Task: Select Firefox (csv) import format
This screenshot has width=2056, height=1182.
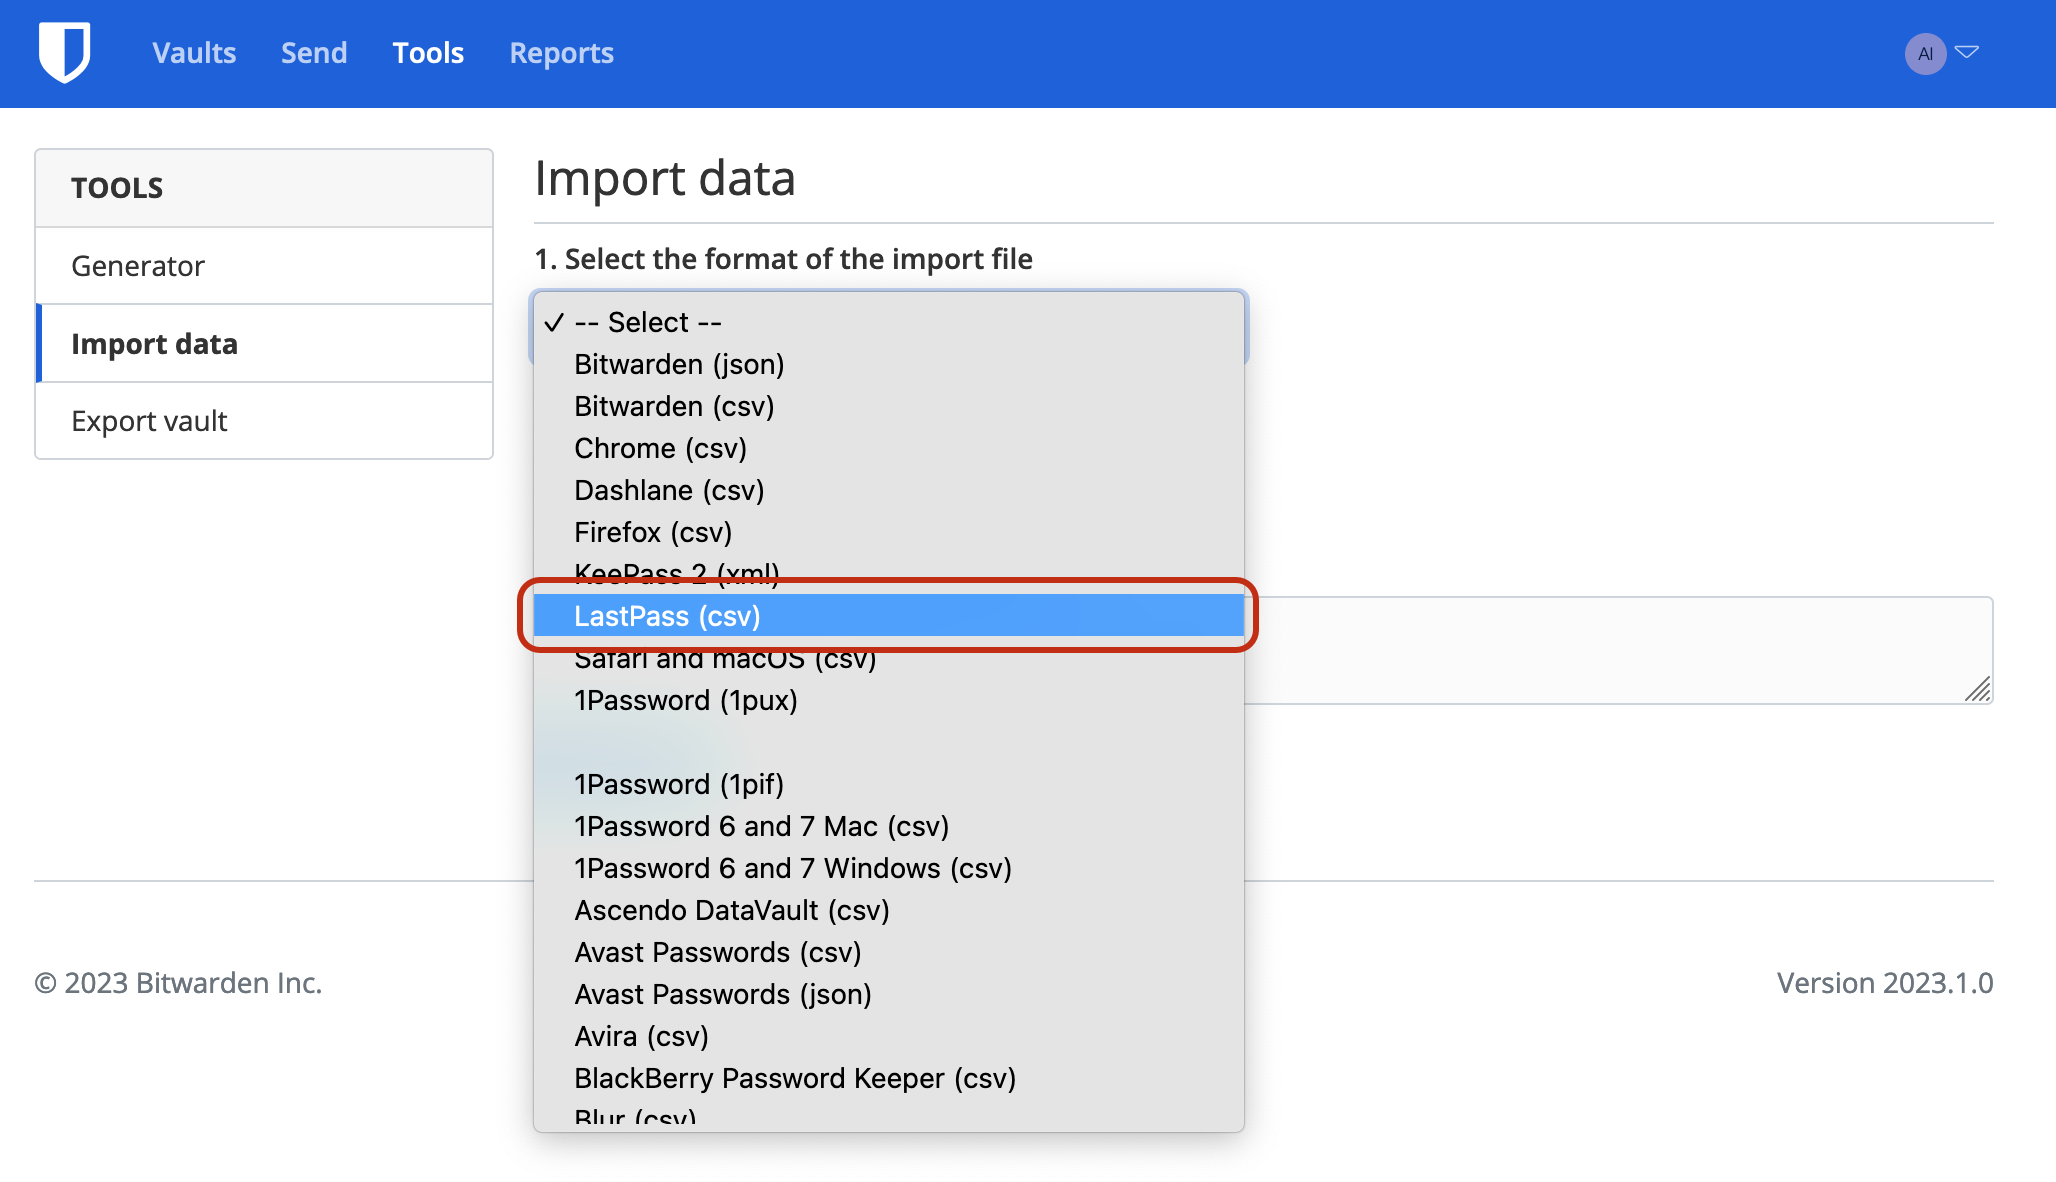Action: (x=652, y=531)
